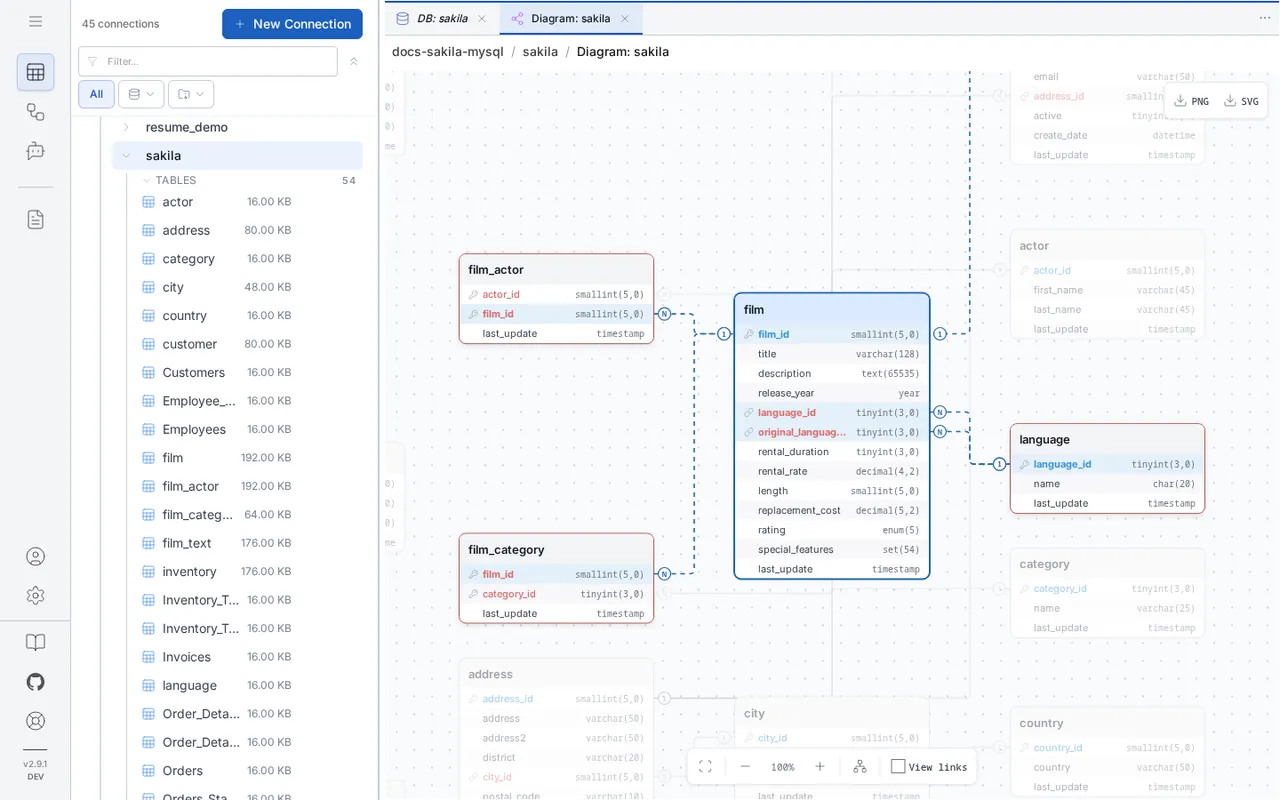This screenshot has height=800, width=1280.
Task: Click the lifebuoy support icon
Action: pos(35,721)
